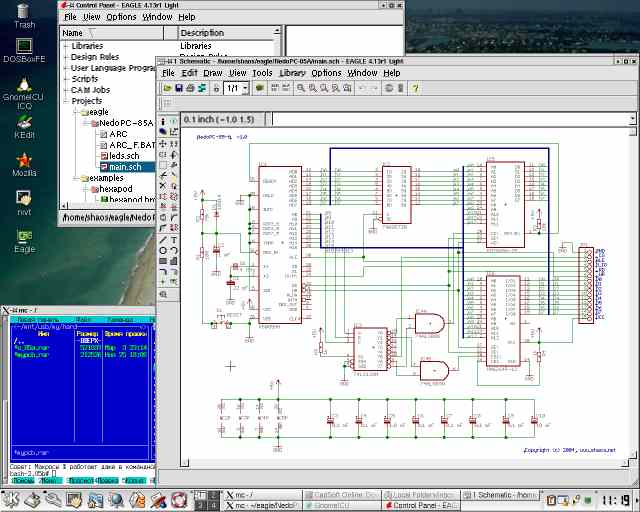Click the magnifier Zoom to fit icon
This screenshot has width=640, height=512.
click(x=301, y=88)
